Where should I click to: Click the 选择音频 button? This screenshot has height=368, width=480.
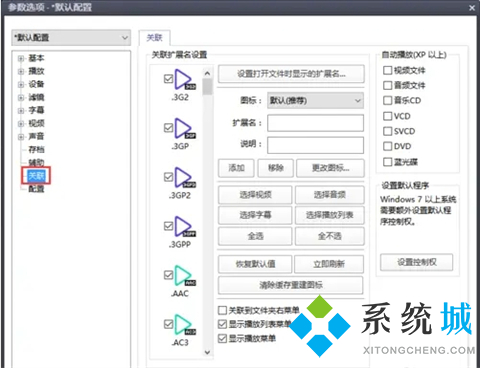point(330,195)
